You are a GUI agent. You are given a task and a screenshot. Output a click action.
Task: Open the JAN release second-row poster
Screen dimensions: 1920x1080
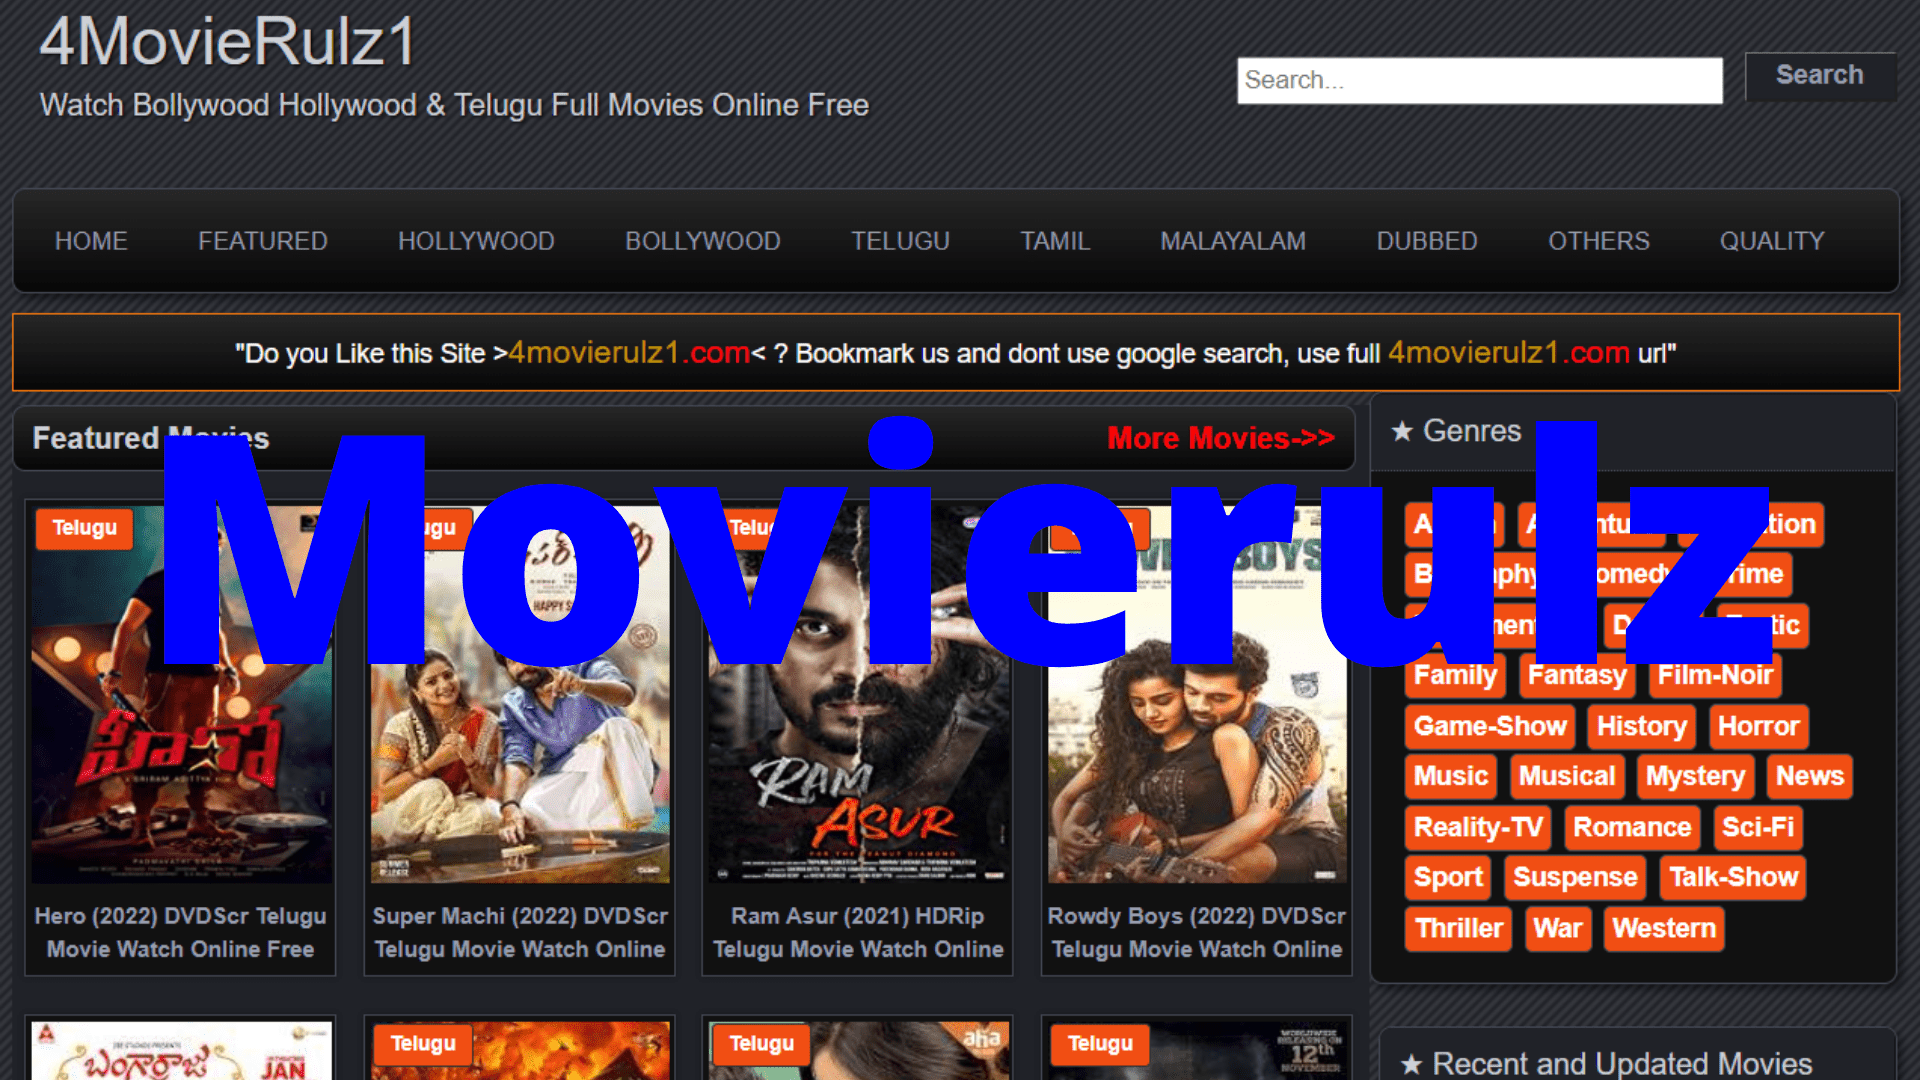[x=181, y=1050]
